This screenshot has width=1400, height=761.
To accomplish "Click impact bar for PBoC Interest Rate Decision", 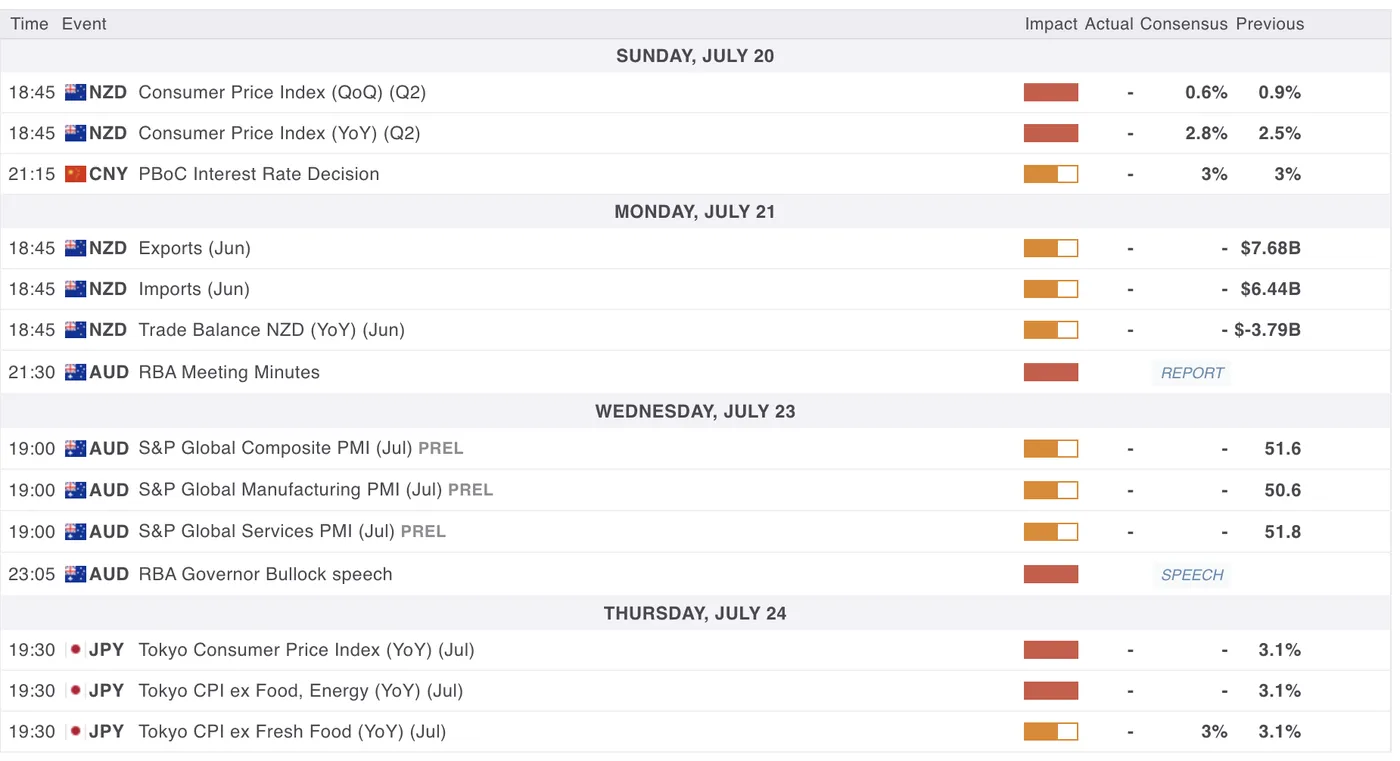I will pos(1050,174).
